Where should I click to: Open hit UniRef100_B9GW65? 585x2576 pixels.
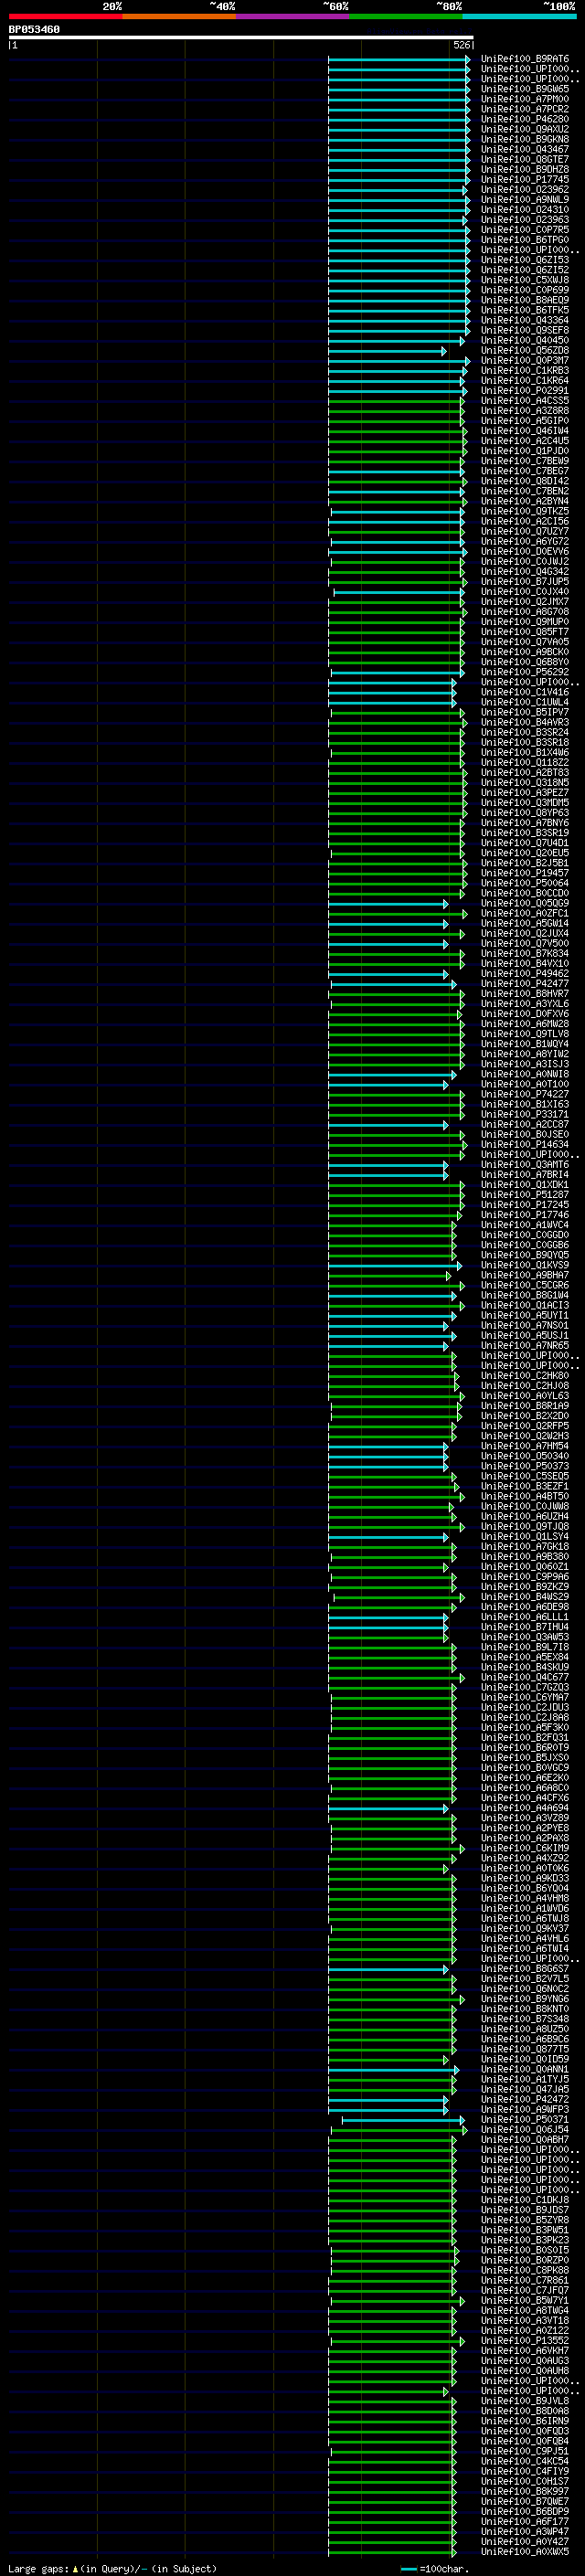(525, 89)
